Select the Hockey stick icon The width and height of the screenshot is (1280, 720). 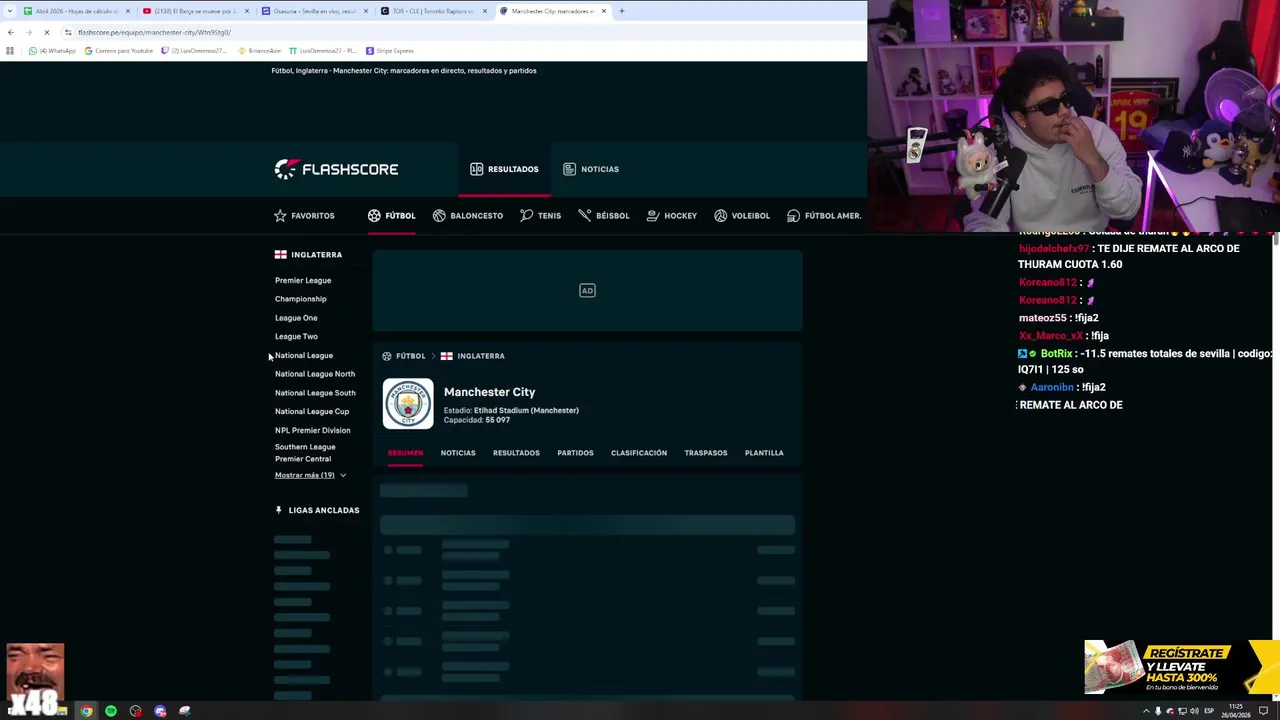coord(653,215)
